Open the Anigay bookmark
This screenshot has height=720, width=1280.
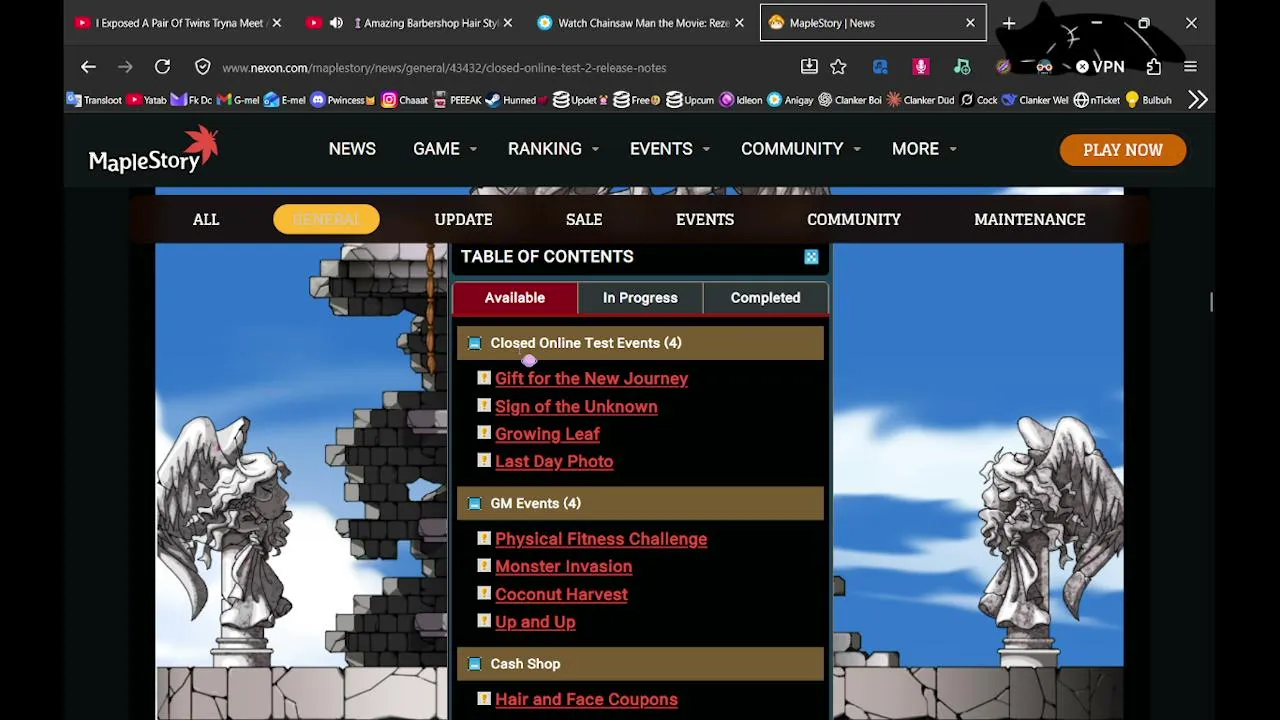pyautogui.click(x=790, y=100)
